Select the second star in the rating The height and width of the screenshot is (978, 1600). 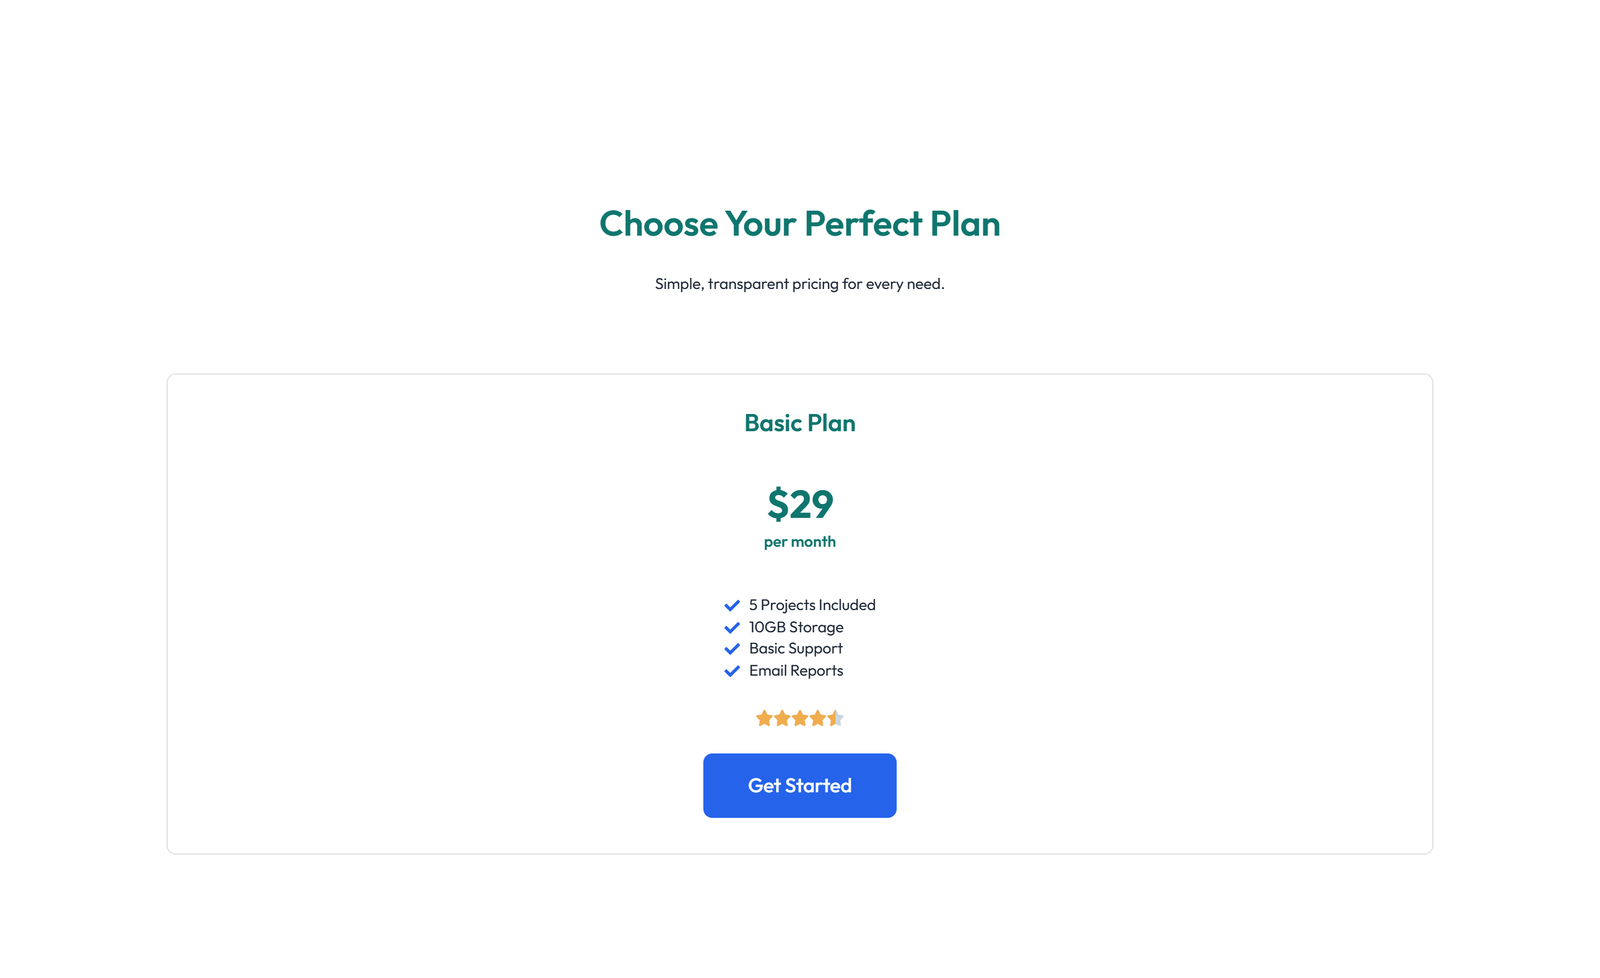tap(782, 718)
